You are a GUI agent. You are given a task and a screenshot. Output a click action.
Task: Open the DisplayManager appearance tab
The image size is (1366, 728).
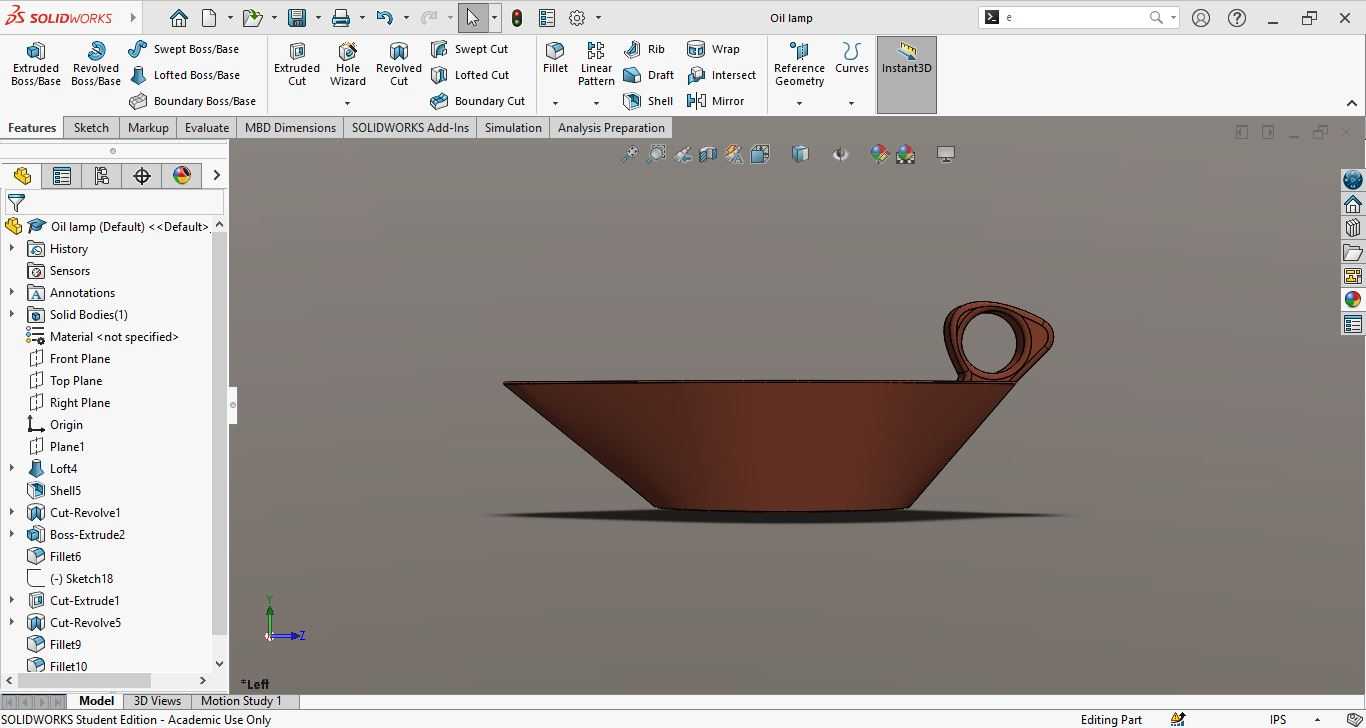(x=182, y=176)
